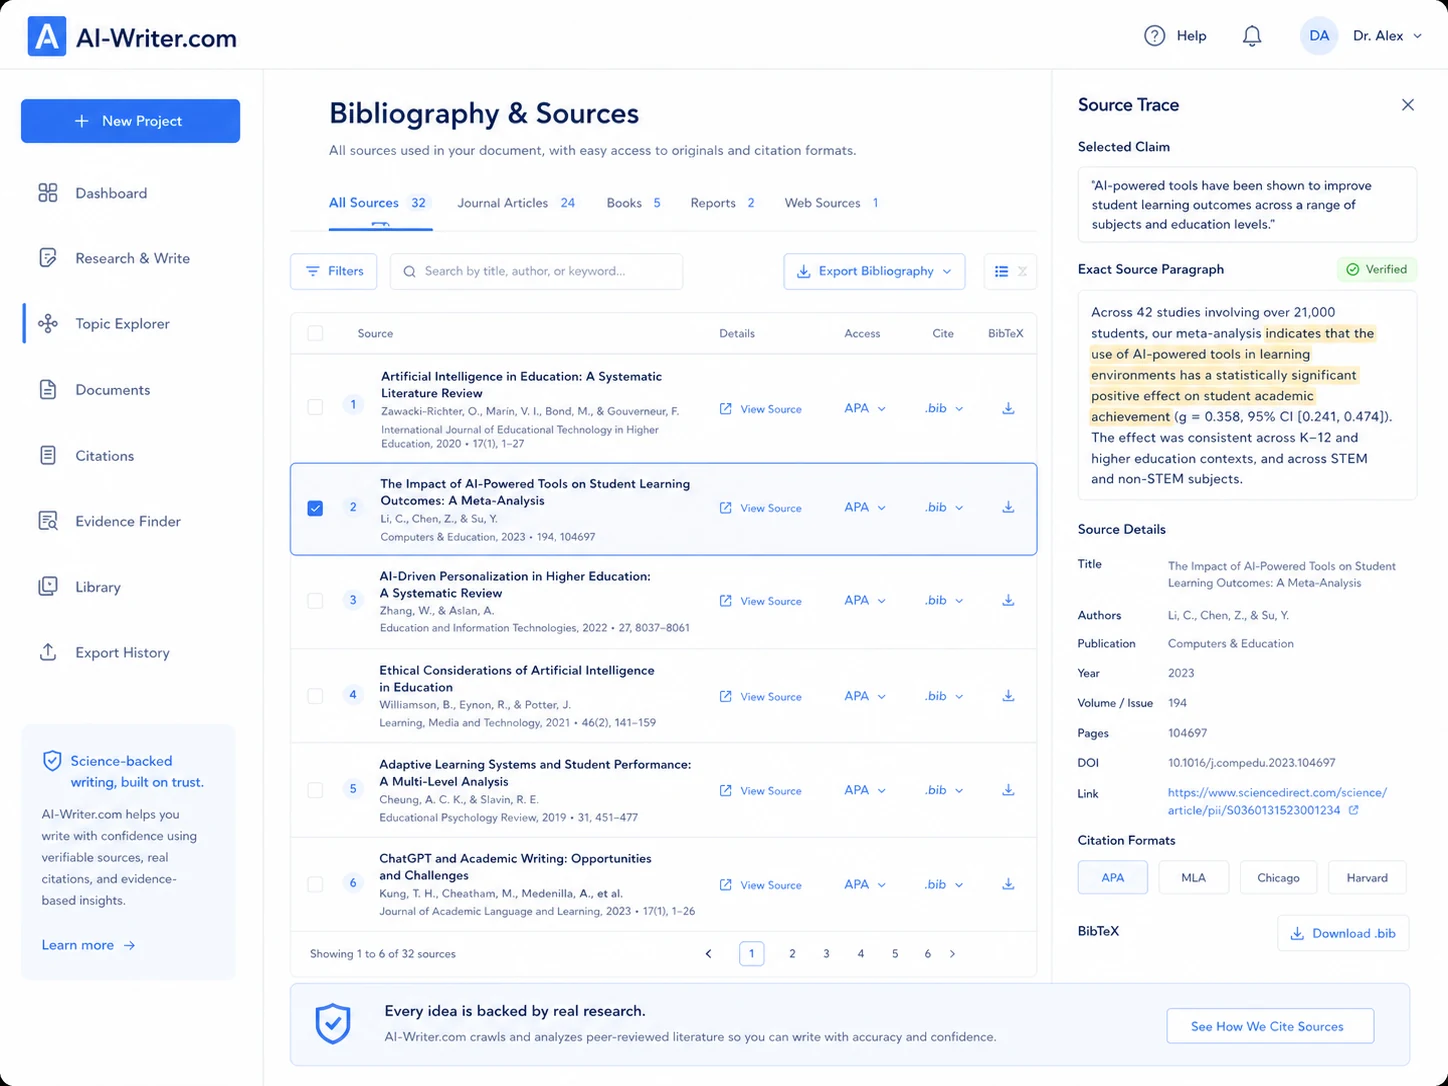Open external link icon beside sciencedirect URL
The height and width of the screenshot is (1086, 1448).
[1354, 810]
